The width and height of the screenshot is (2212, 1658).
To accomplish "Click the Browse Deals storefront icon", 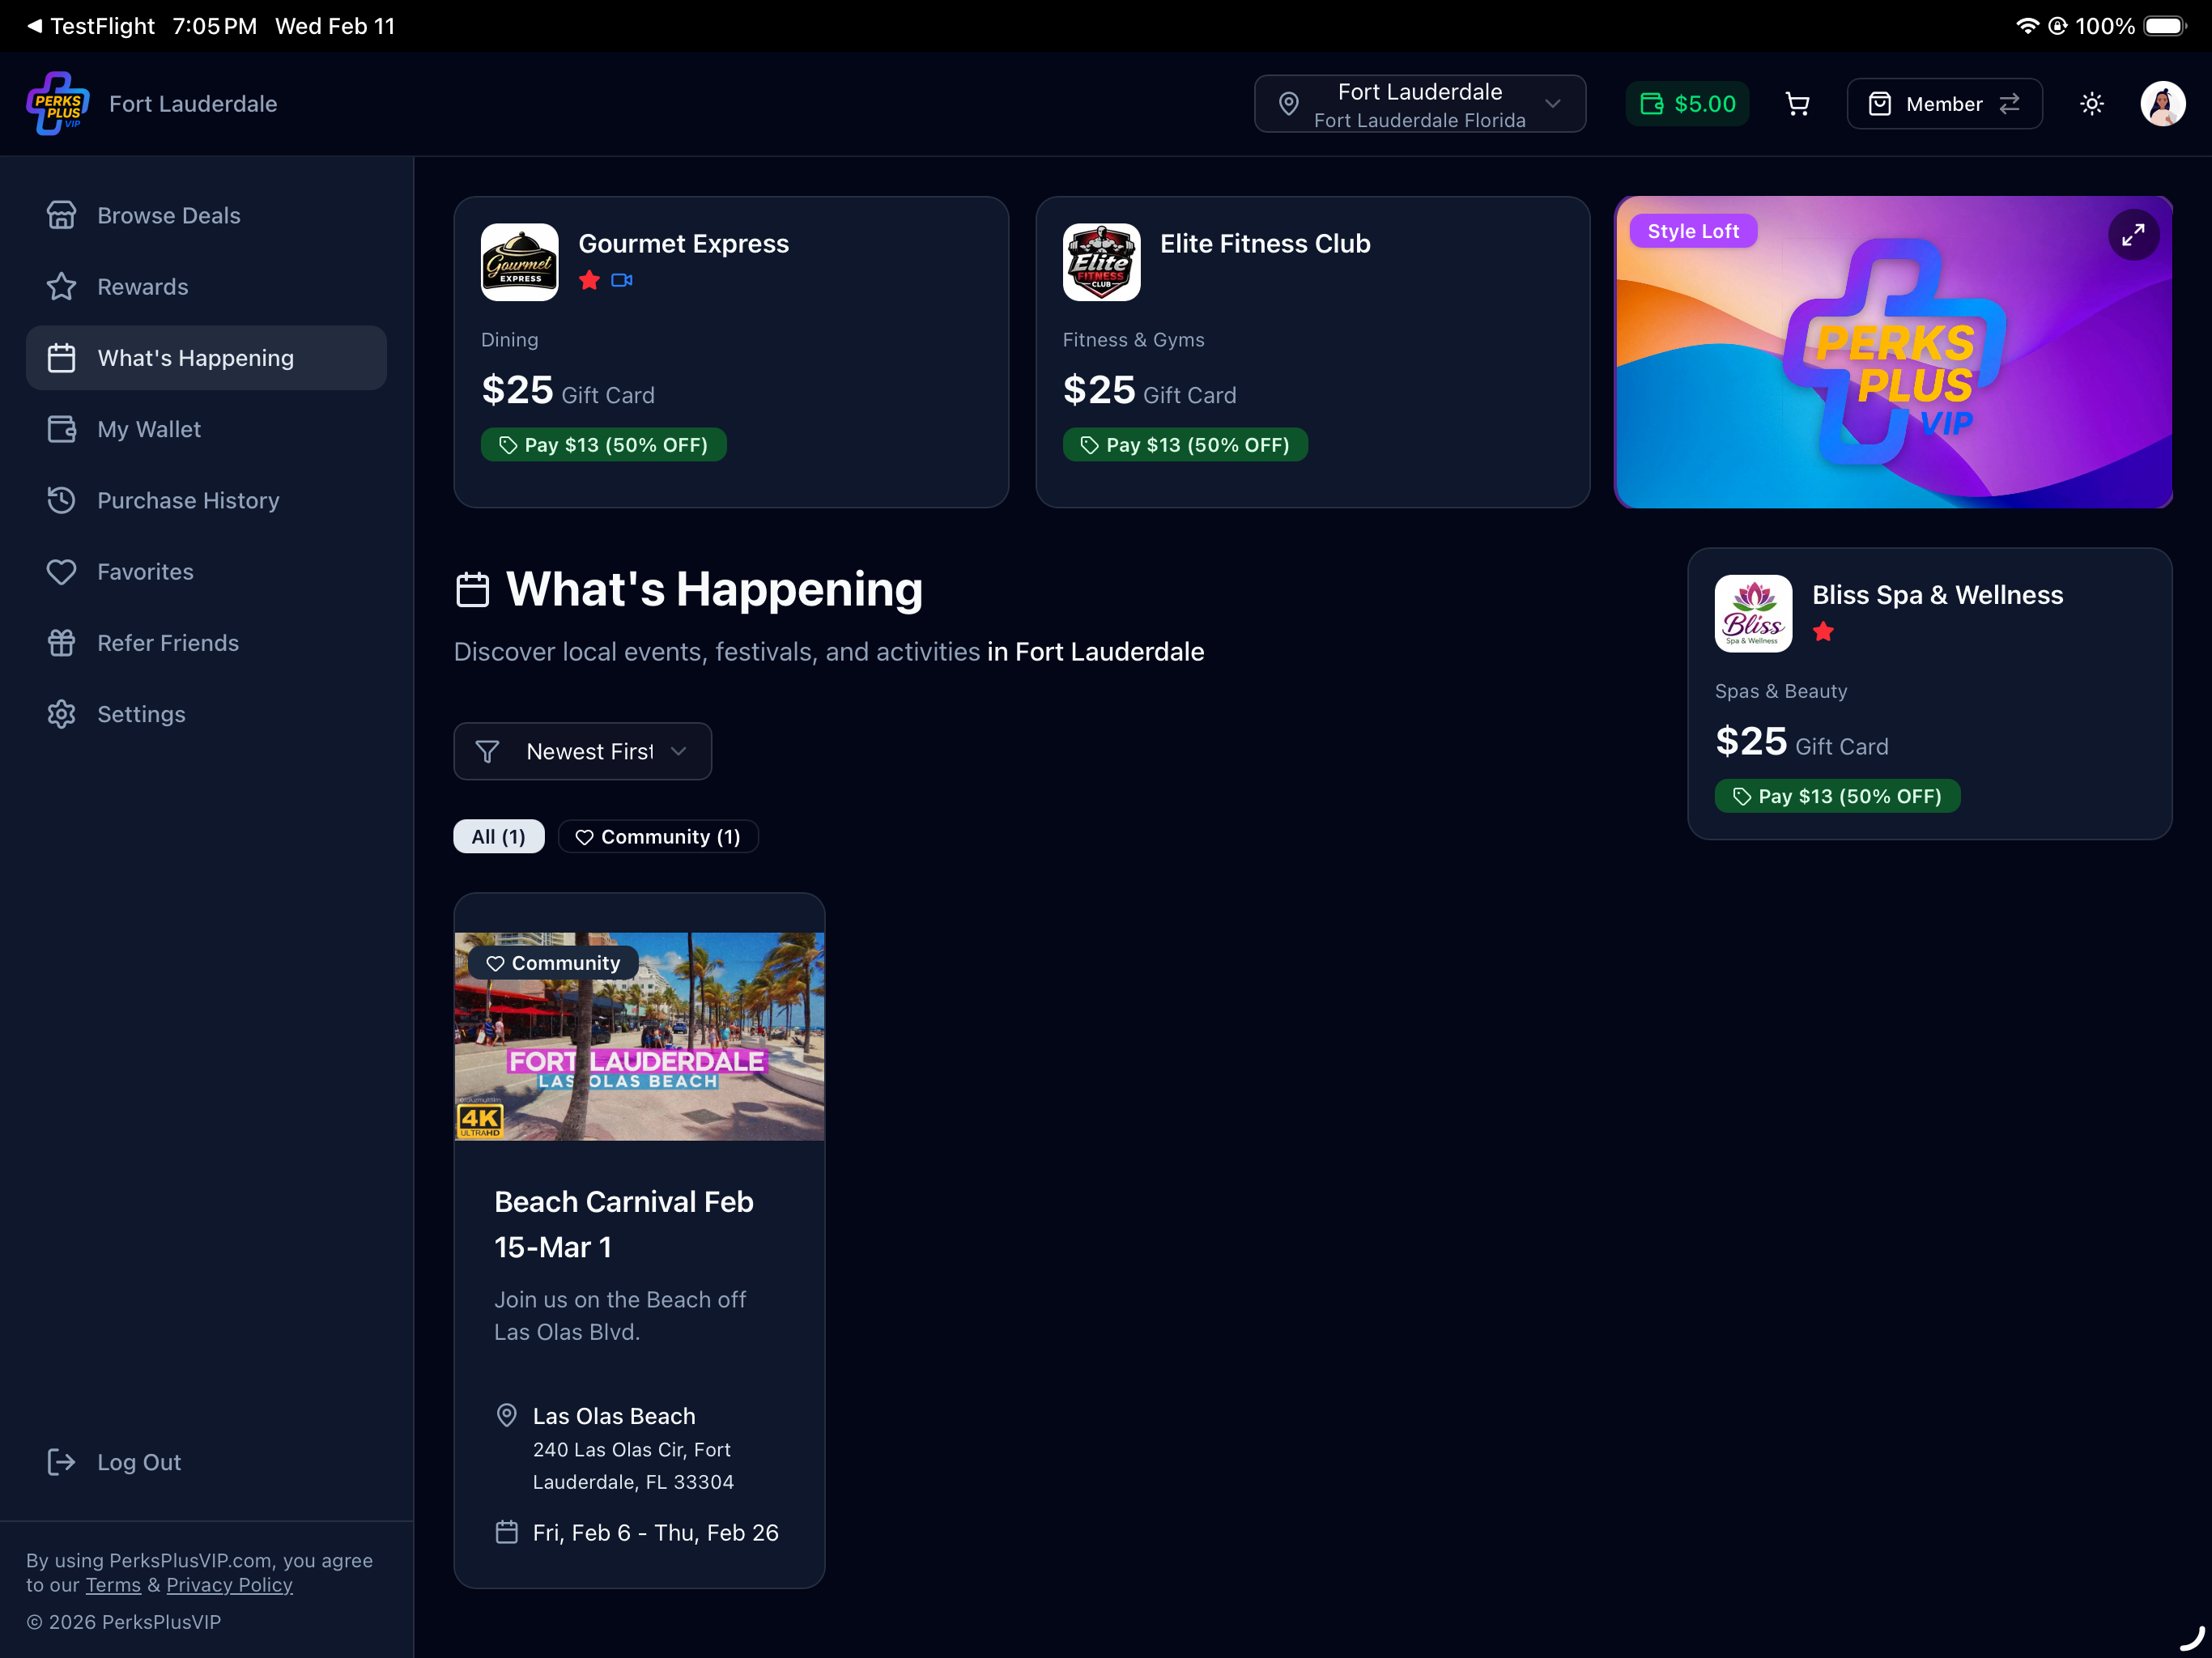I will coord(61,215).
